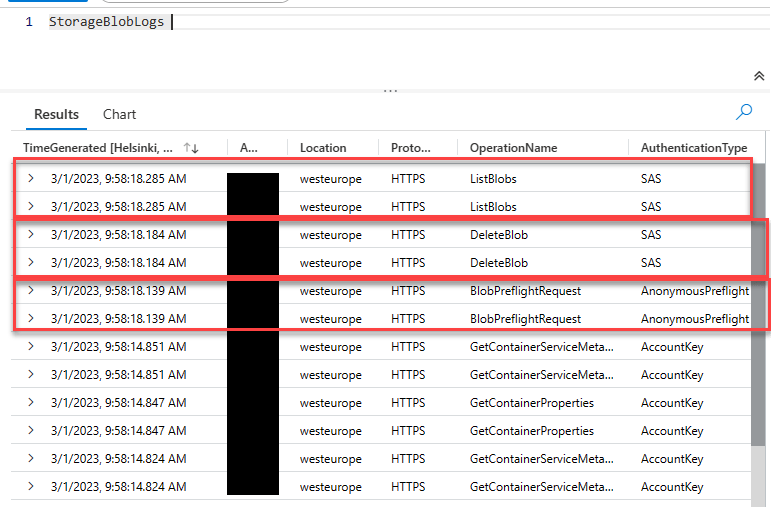771x507 pixels.
Task: Click the TimeGenerated column header text
Action: 98,148
